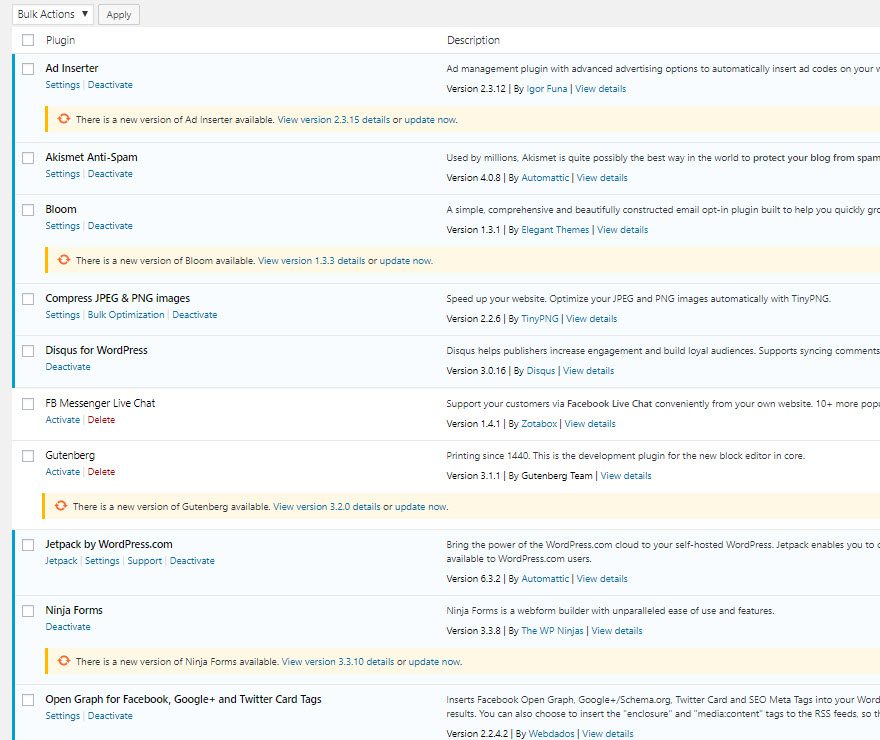
Task: Deactivate Ninja Forms
Action: point(68,627)
